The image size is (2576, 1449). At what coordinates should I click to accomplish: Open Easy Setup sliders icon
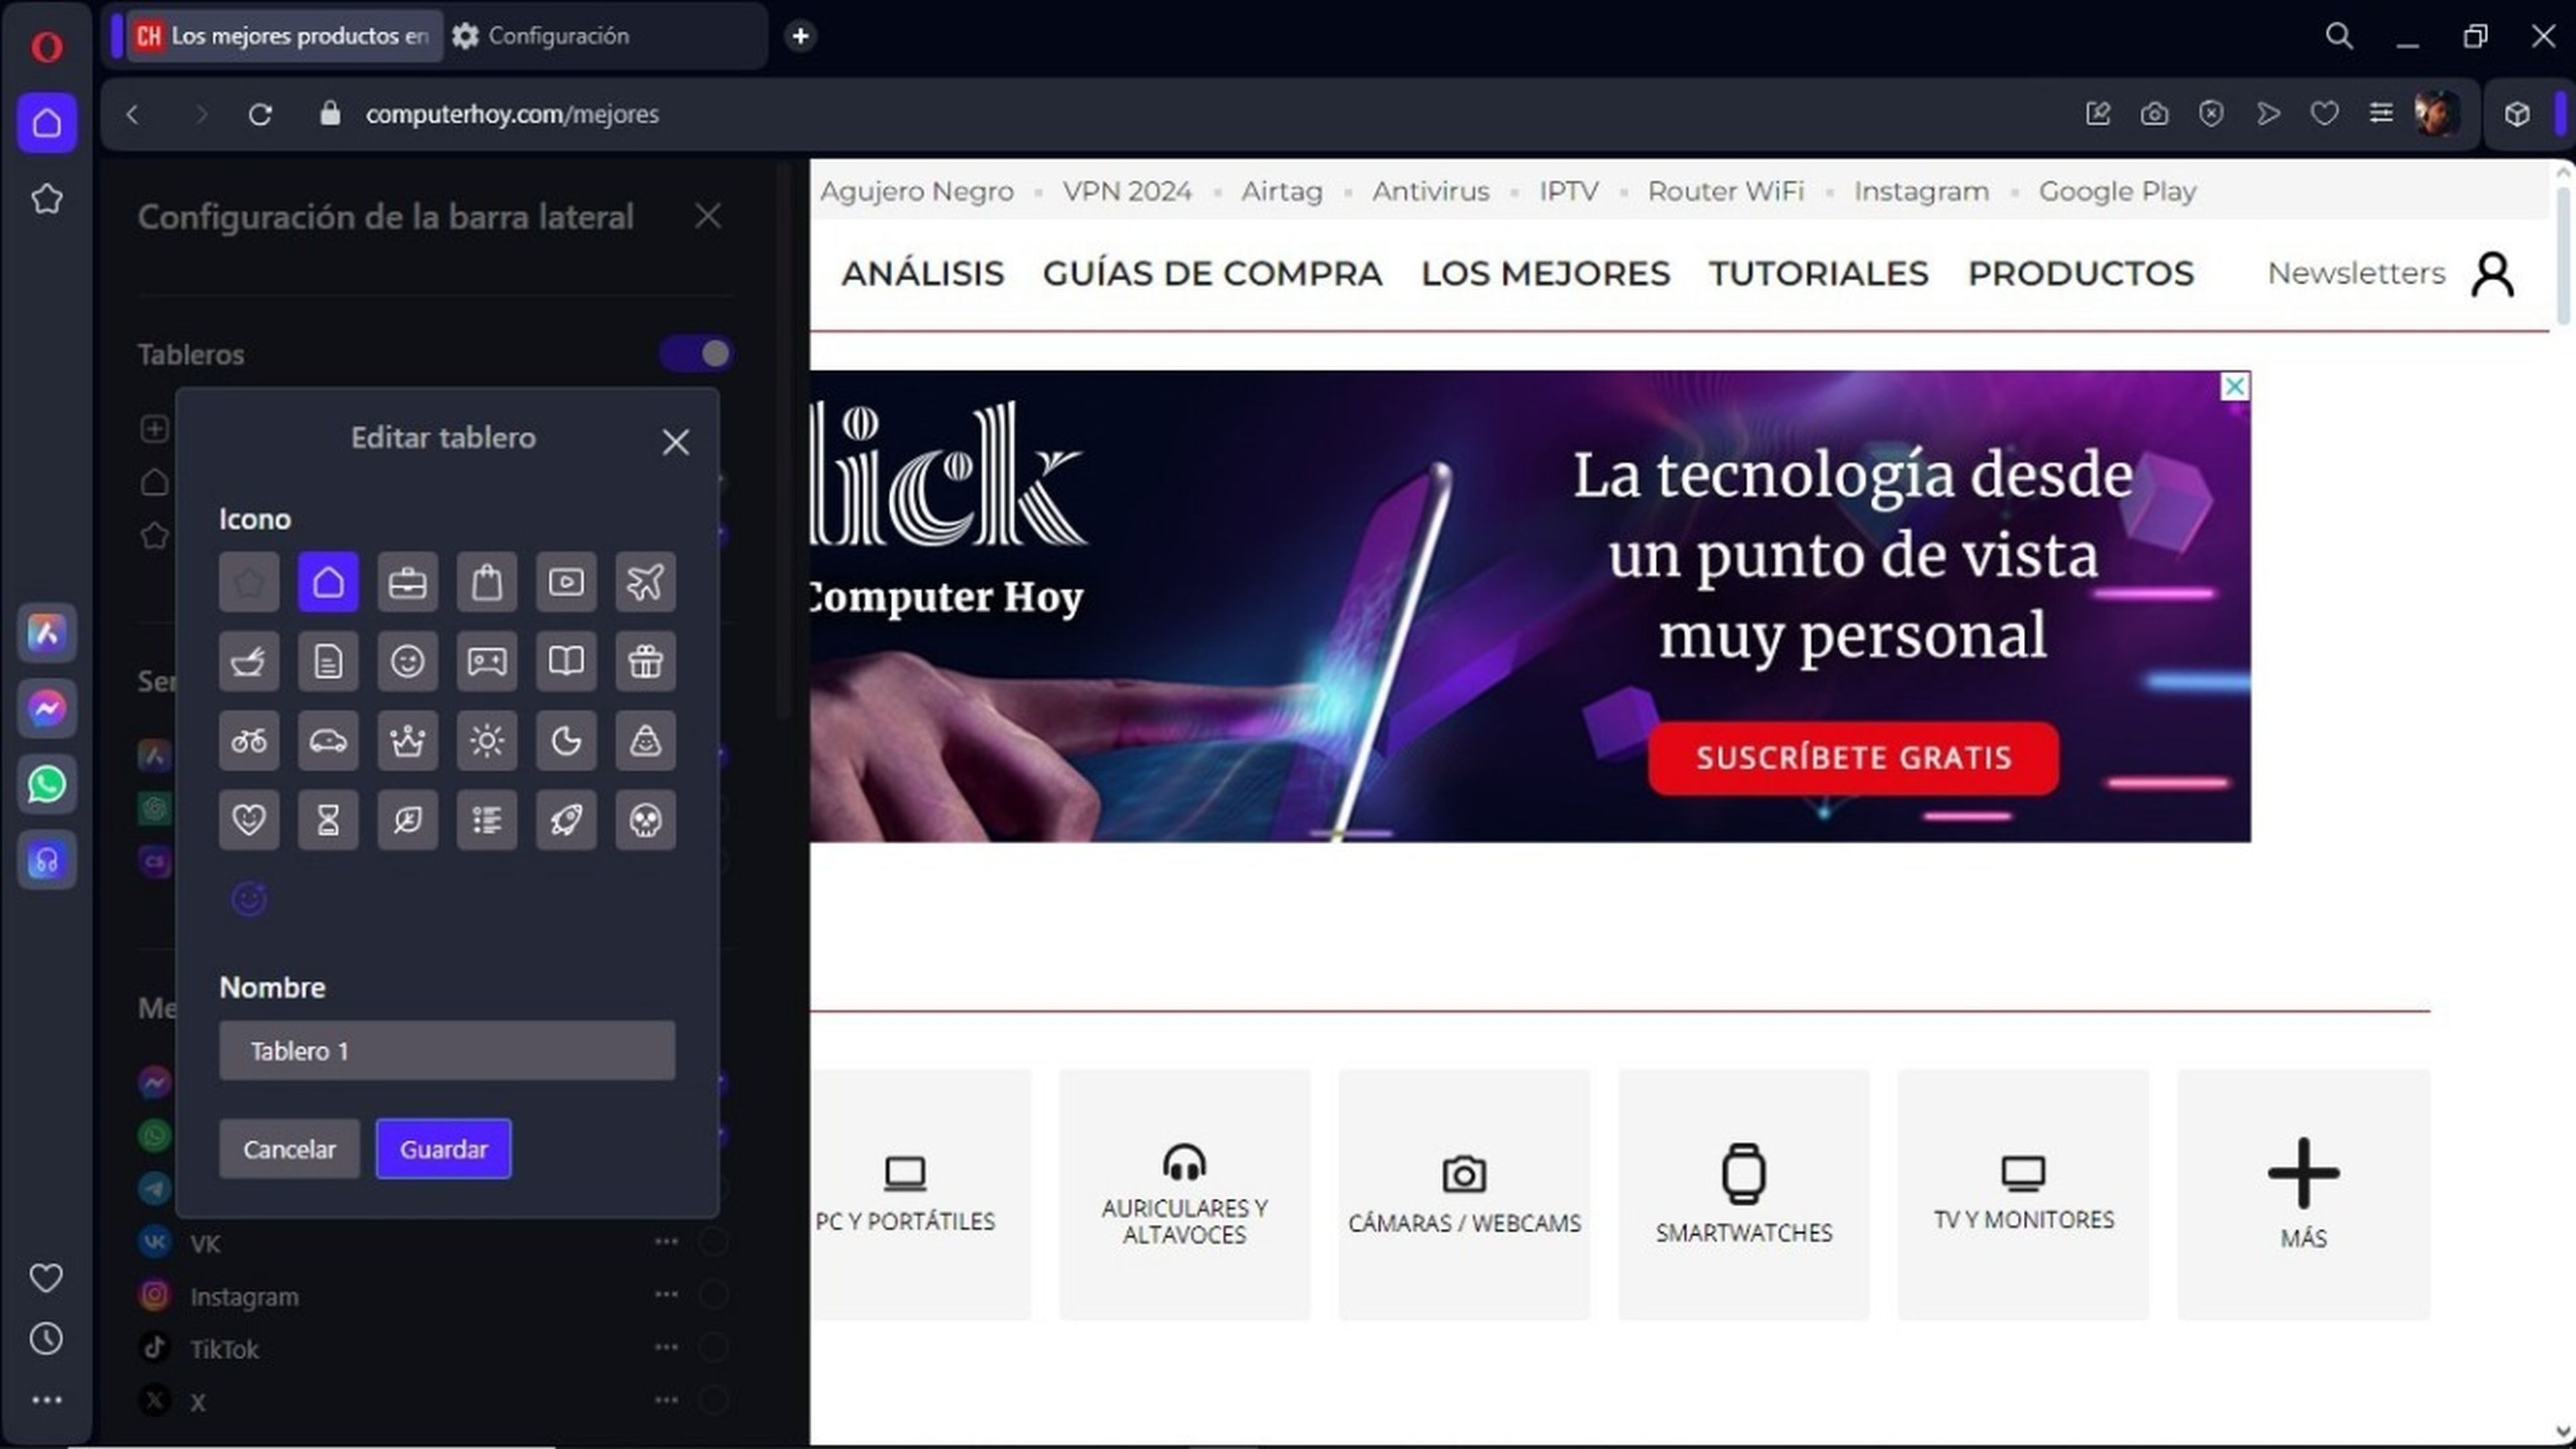pos(2381,114)
